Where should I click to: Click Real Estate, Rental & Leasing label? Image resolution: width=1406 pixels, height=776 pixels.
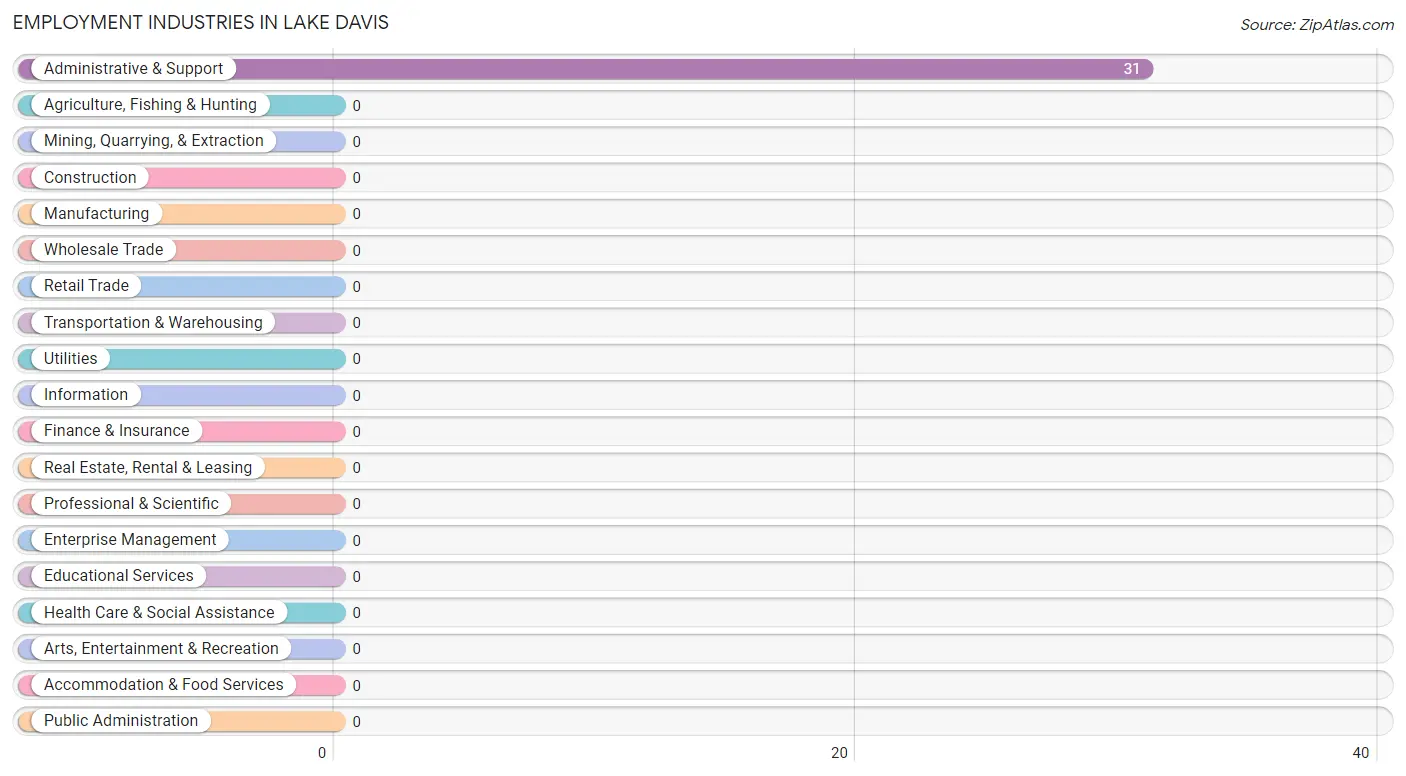(148, 468)
